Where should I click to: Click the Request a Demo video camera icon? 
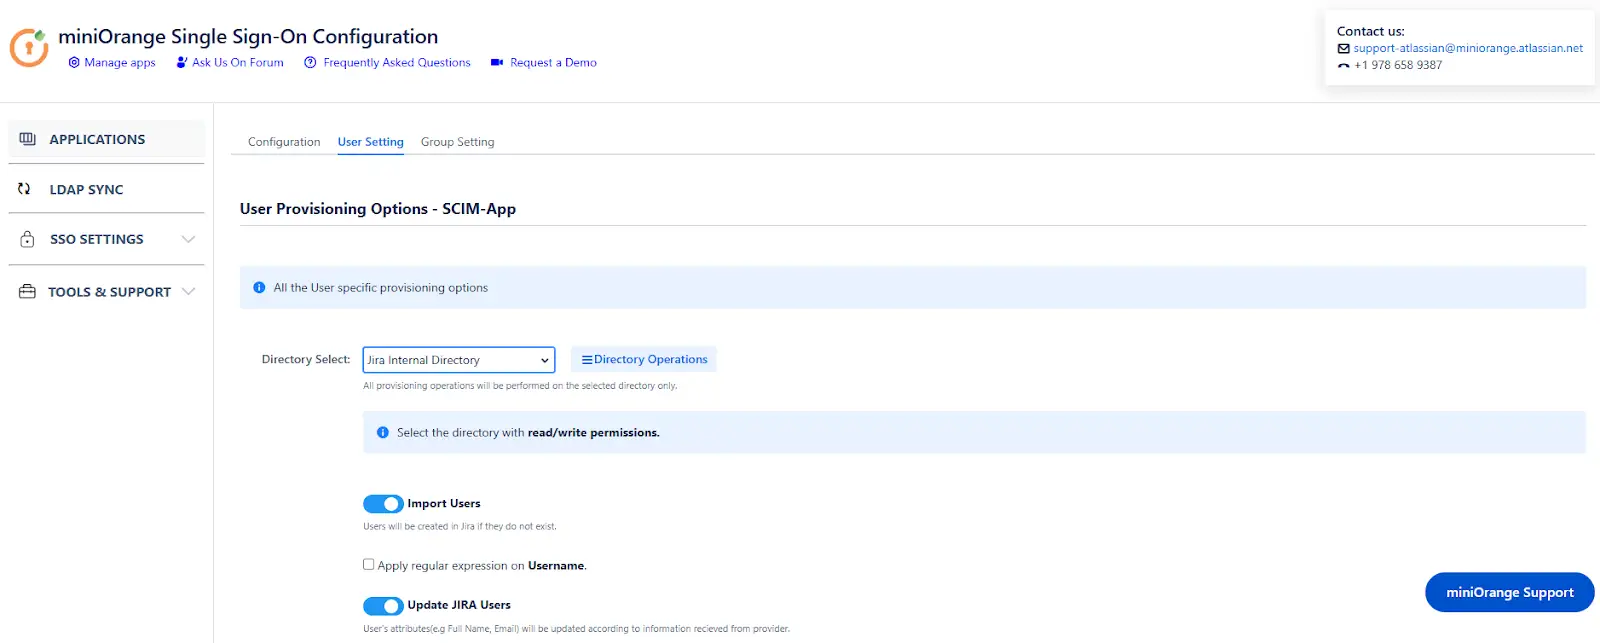pos(497,62)
